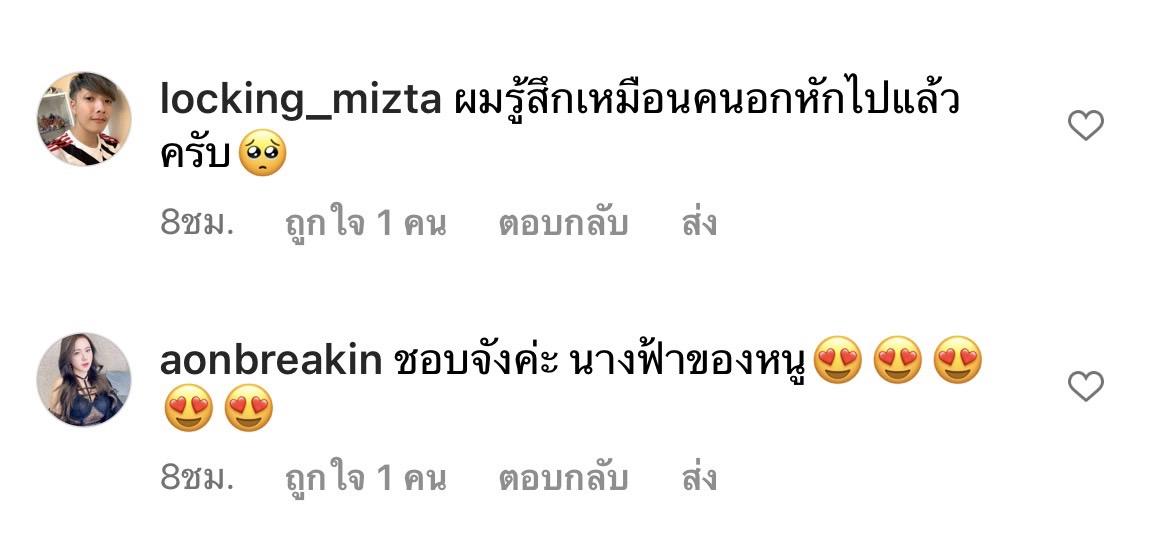1170x539 pixels.
Task: View ถูกใจ 1 คน under aonbreakin's comment
Action: (366, 479)
